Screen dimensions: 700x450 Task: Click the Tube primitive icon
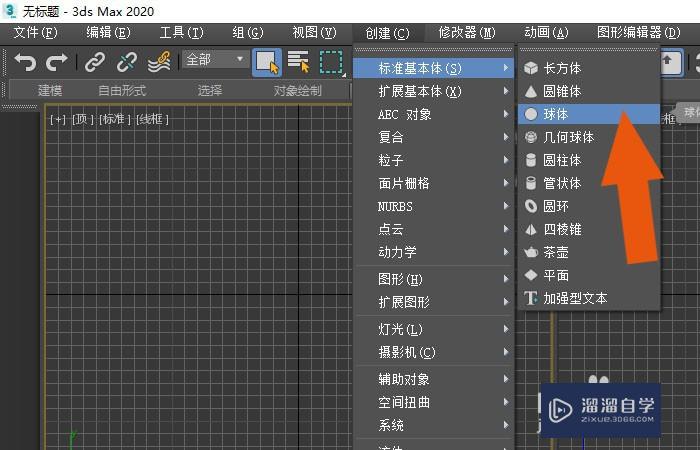(531, 183)
